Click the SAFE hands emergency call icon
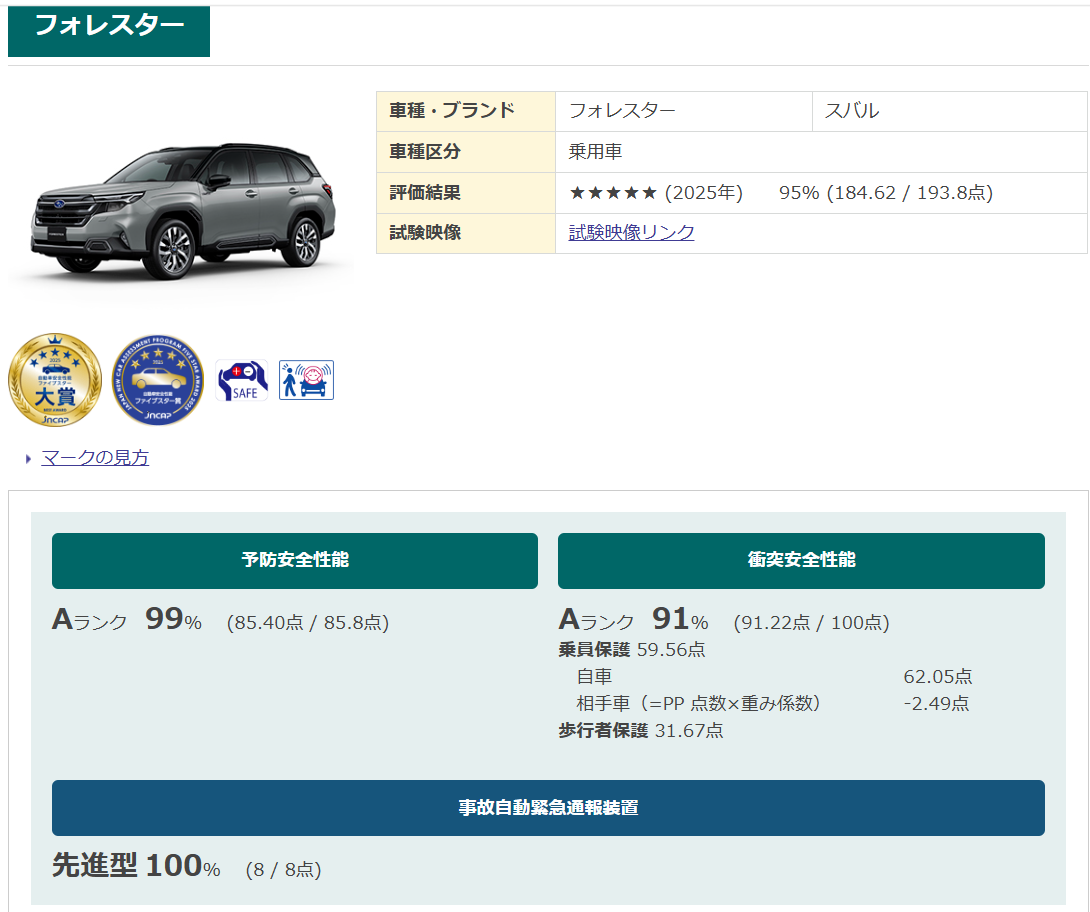 (x=241, y=380)
